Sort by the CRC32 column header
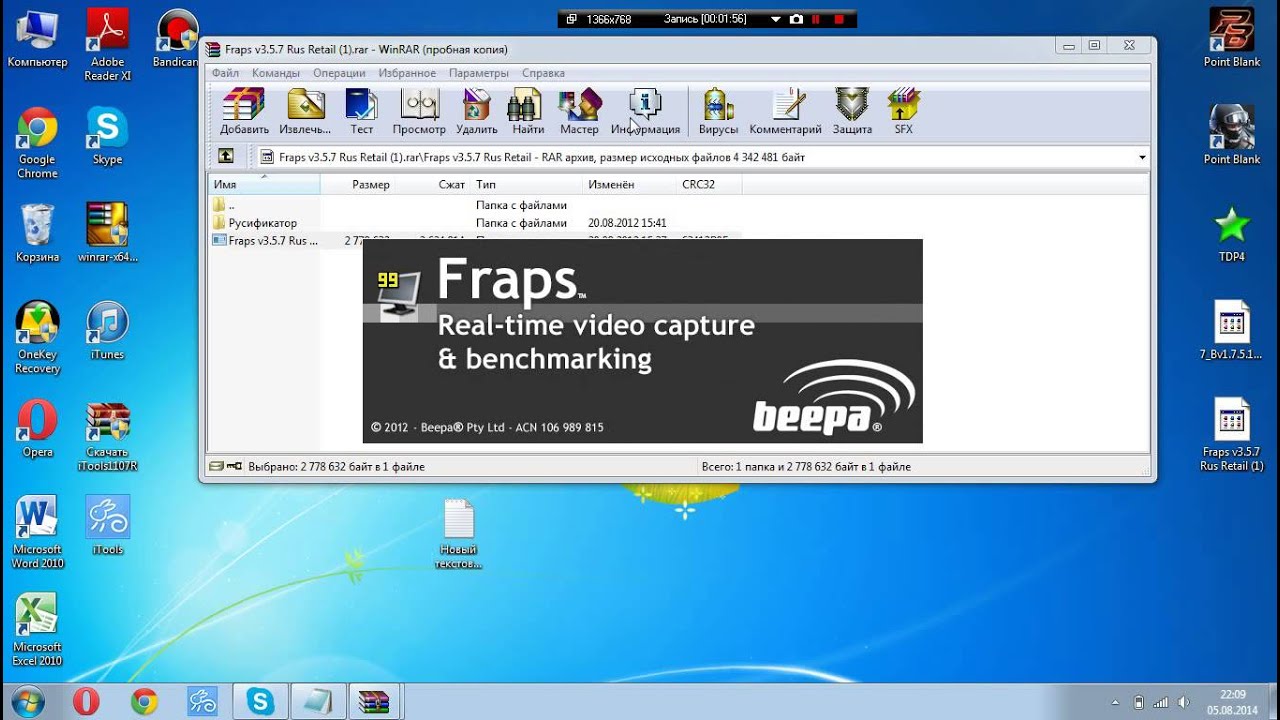 [709, 184]
